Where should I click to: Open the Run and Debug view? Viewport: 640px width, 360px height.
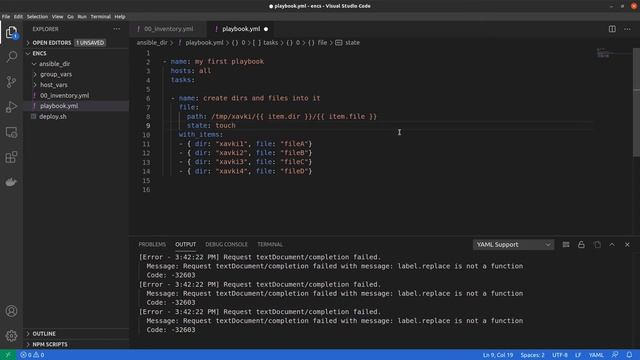11,107
